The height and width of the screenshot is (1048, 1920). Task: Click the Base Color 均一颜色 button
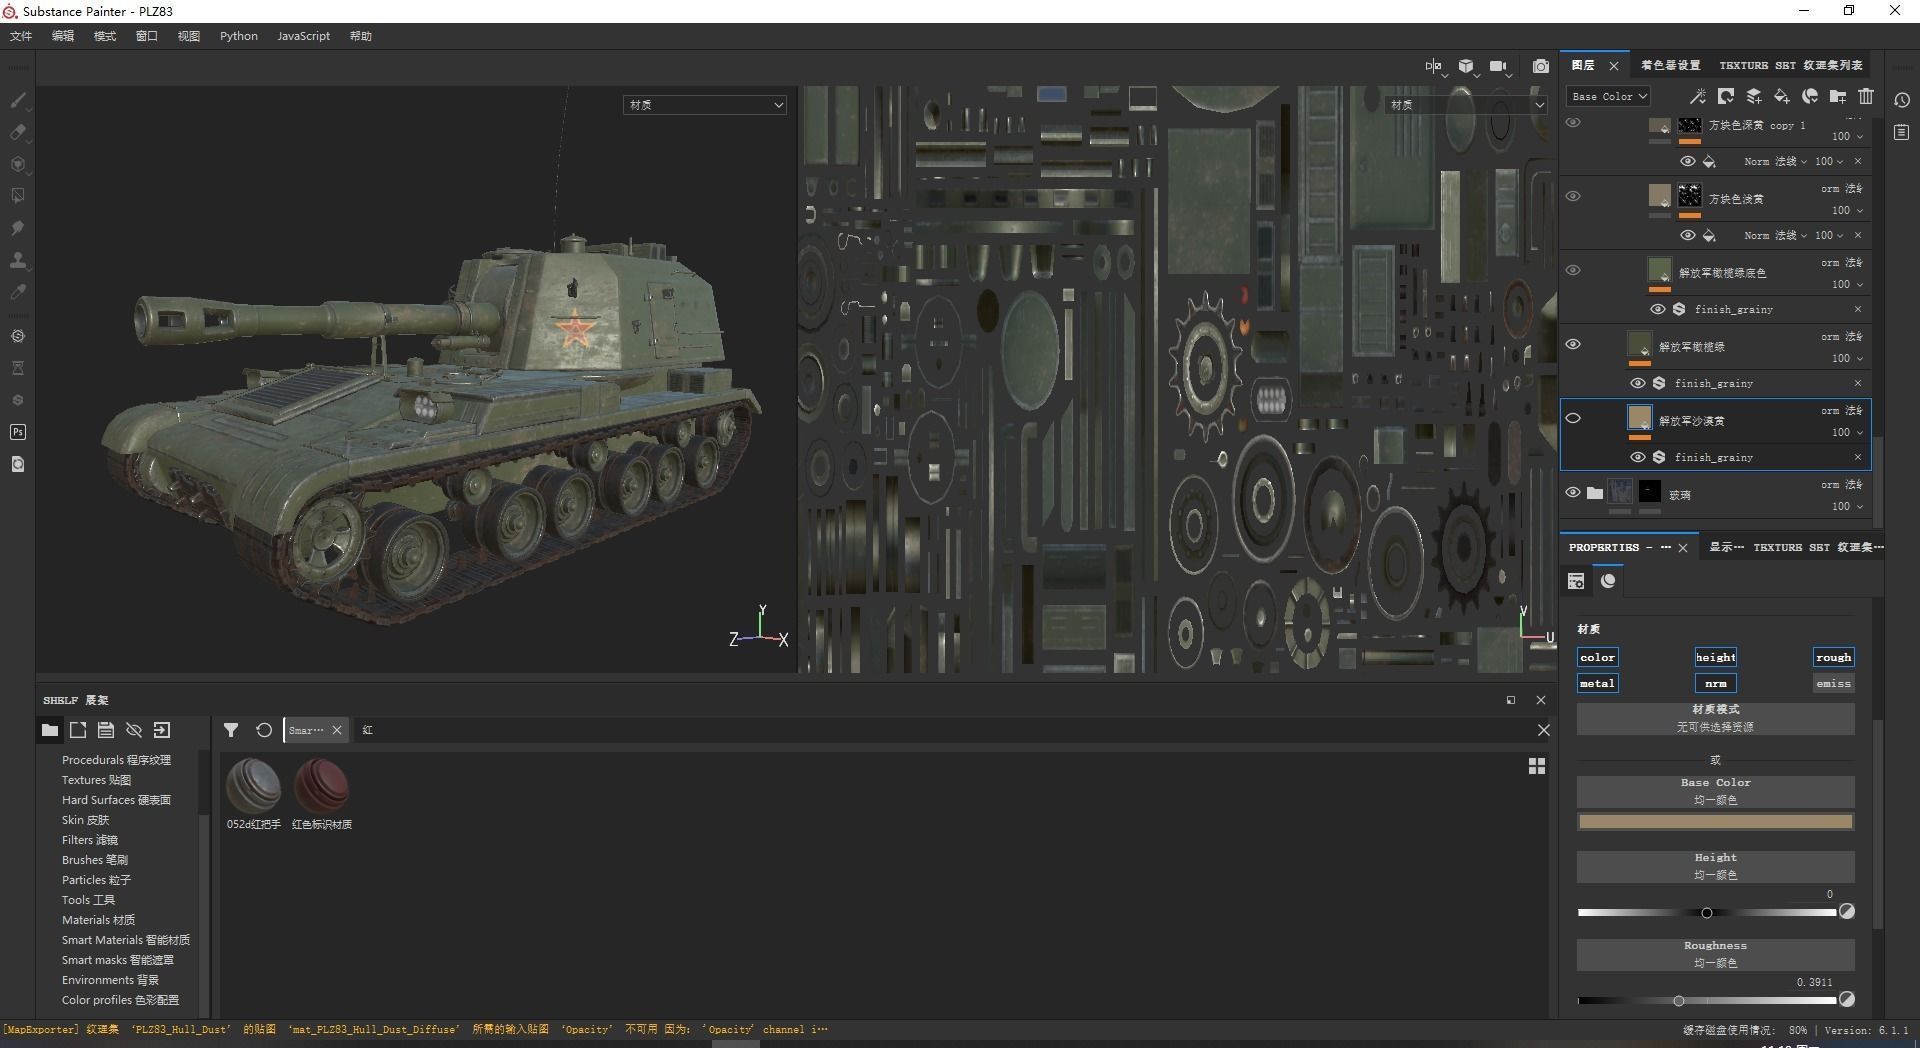point(1715,791)
